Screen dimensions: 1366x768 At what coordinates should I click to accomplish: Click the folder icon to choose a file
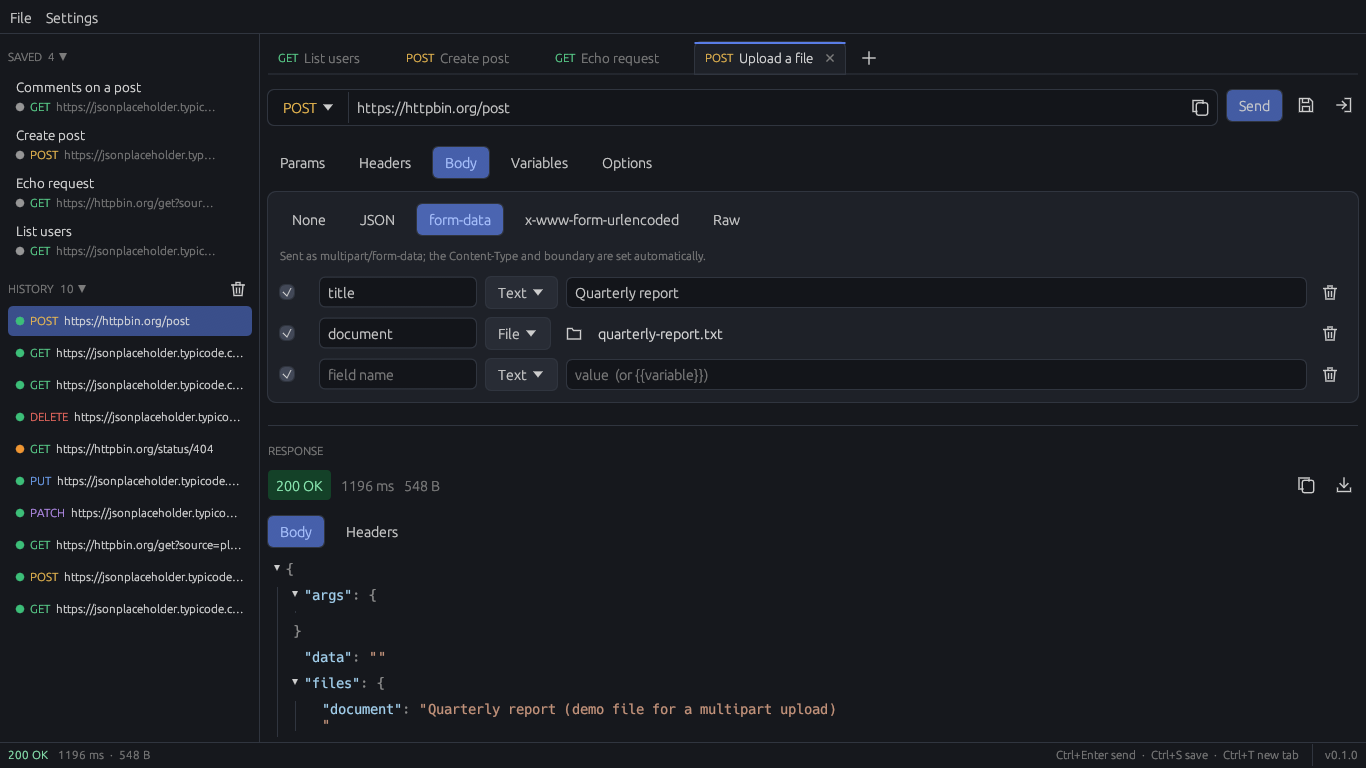pyautogui.click(x=574, y=334)
